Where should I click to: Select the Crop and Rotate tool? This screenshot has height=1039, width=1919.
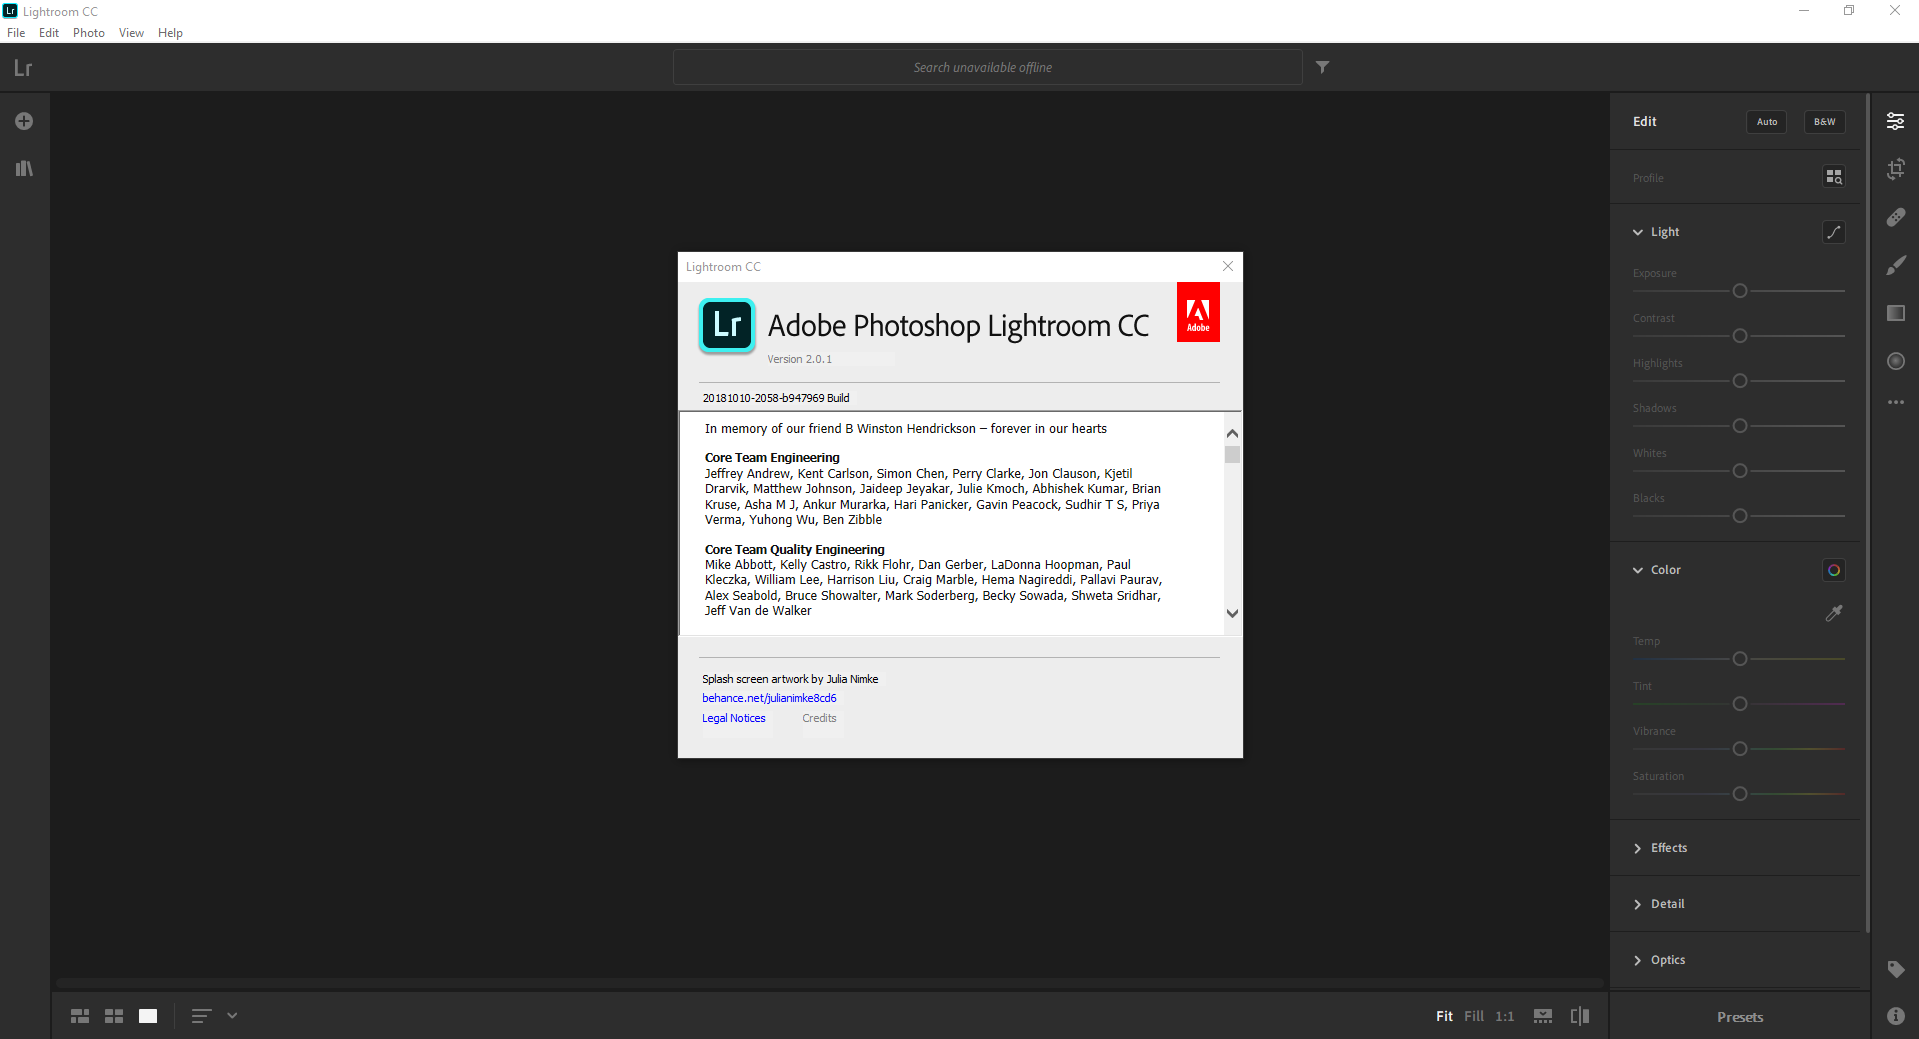click(x=1895, y=169)
